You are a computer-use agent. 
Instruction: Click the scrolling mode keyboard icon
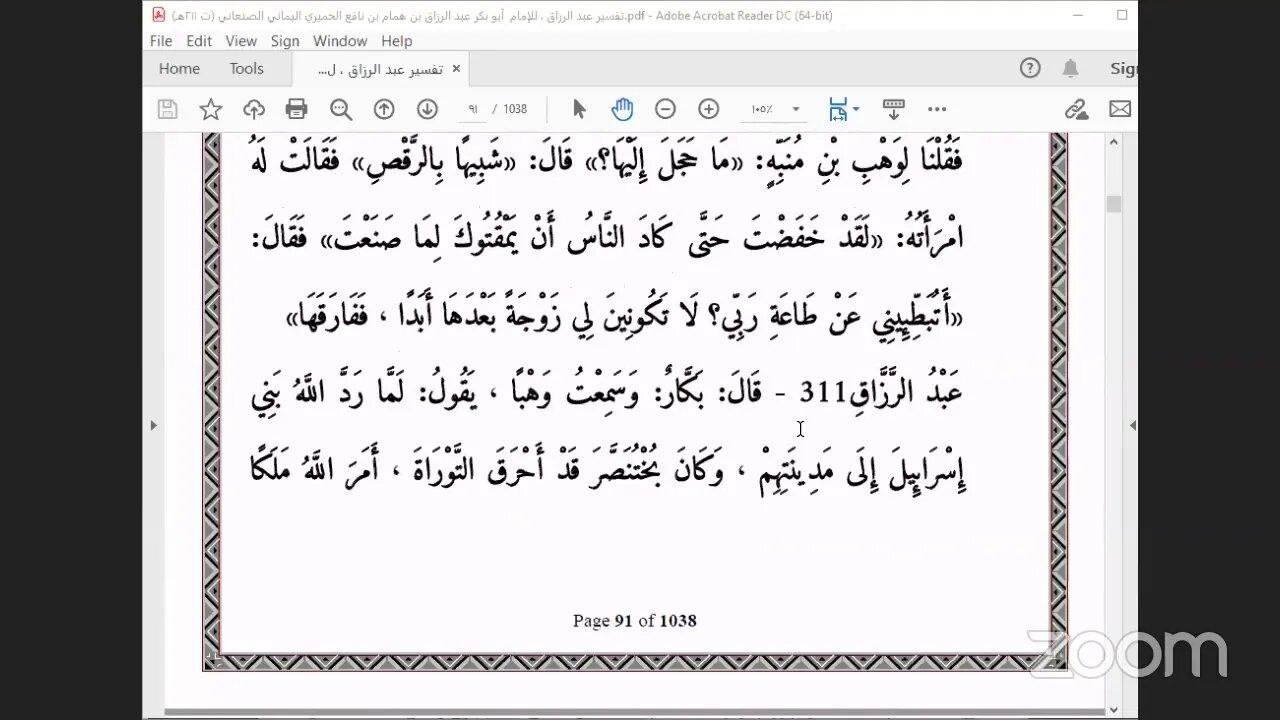(x=894, y=110)
